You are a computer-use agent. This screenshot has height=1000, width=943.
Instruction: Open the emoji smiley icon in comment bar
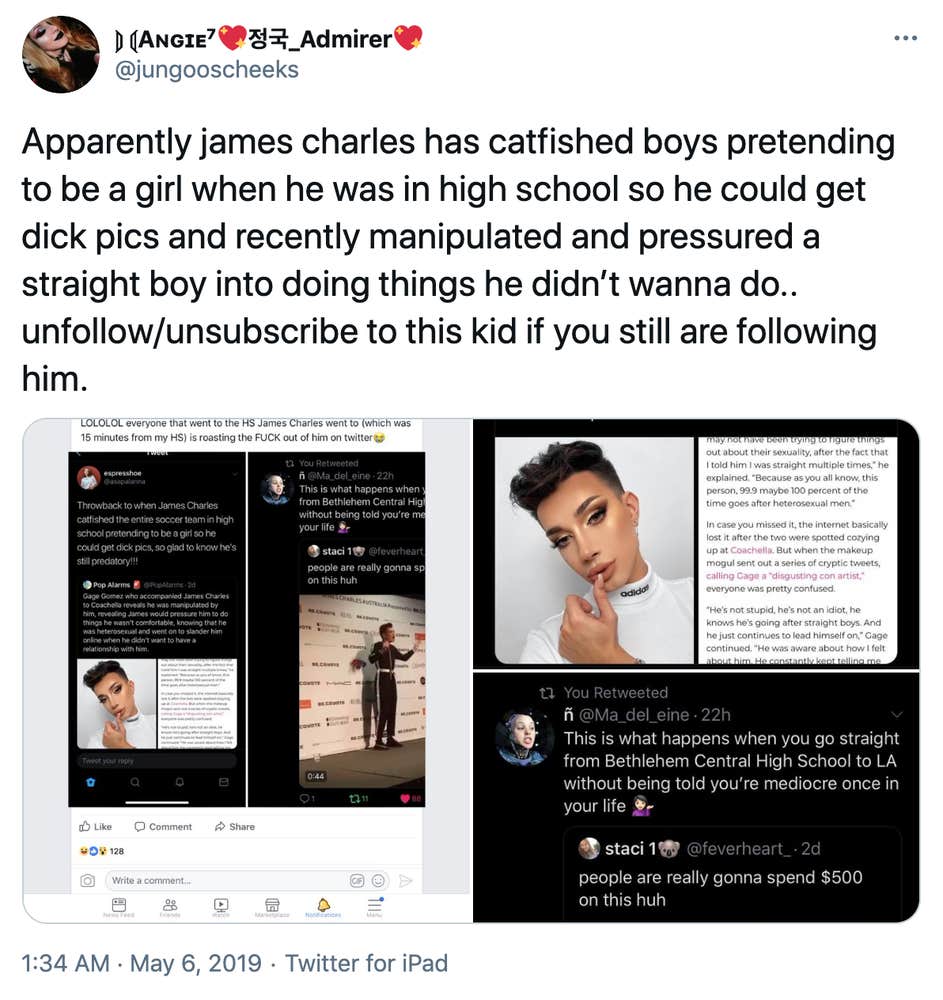point(377,880)
